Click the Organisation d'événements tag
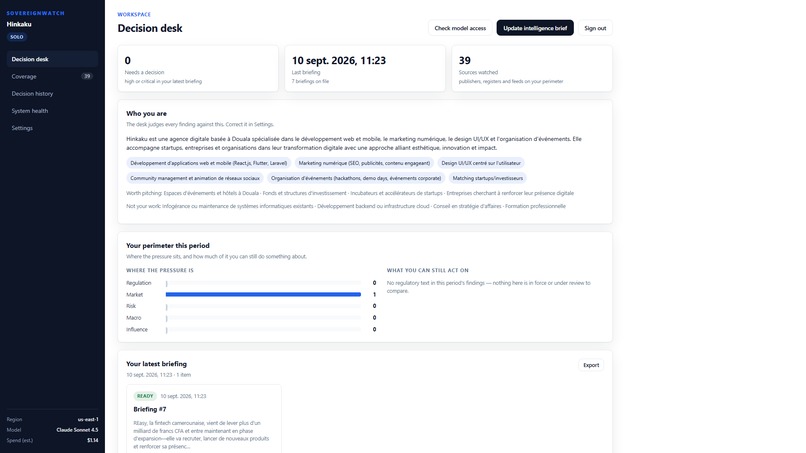The image size is (806, 453). (x=356, y=178)
